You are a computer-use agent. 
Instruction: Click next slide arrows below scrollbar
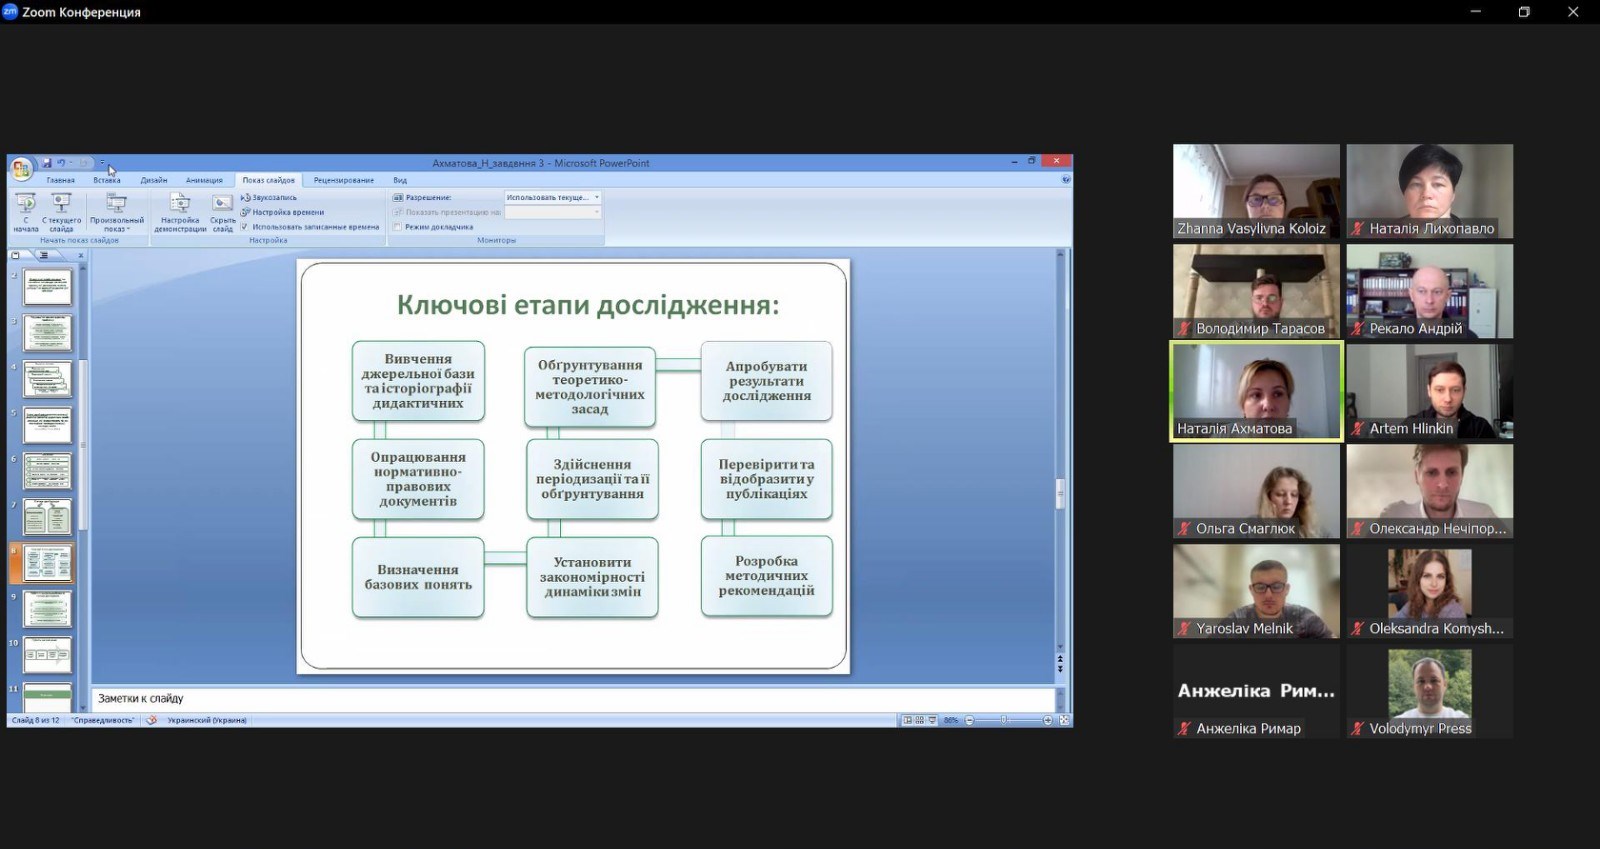(1060, 668)
